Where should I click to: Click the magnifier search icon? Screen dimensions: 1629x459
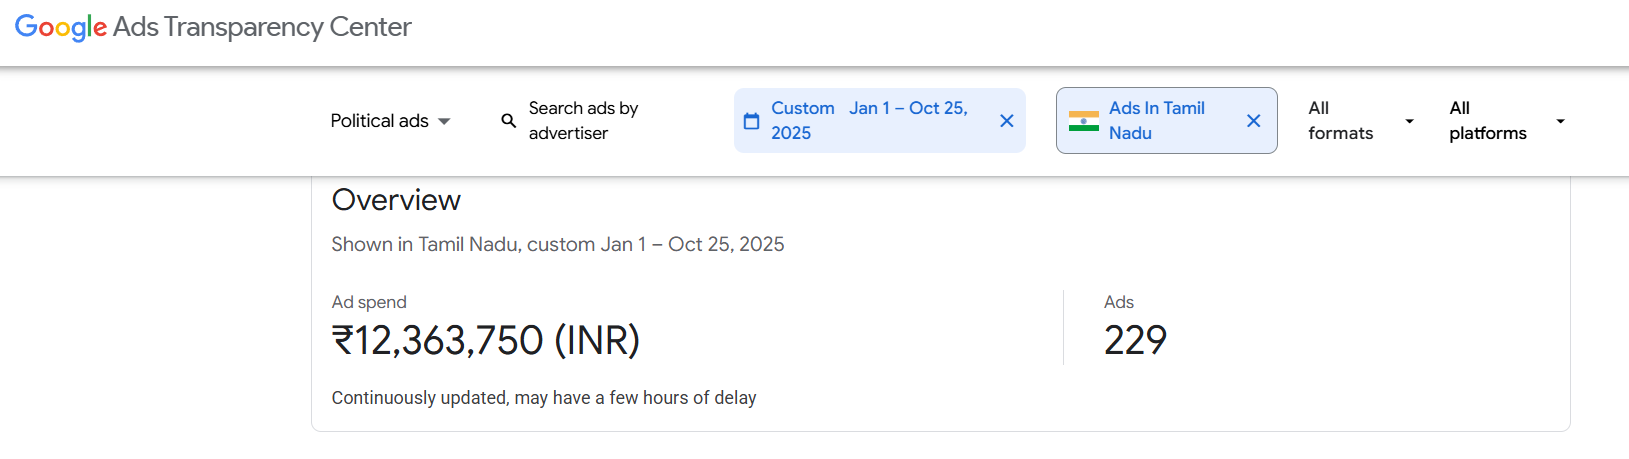pos(509,121)
